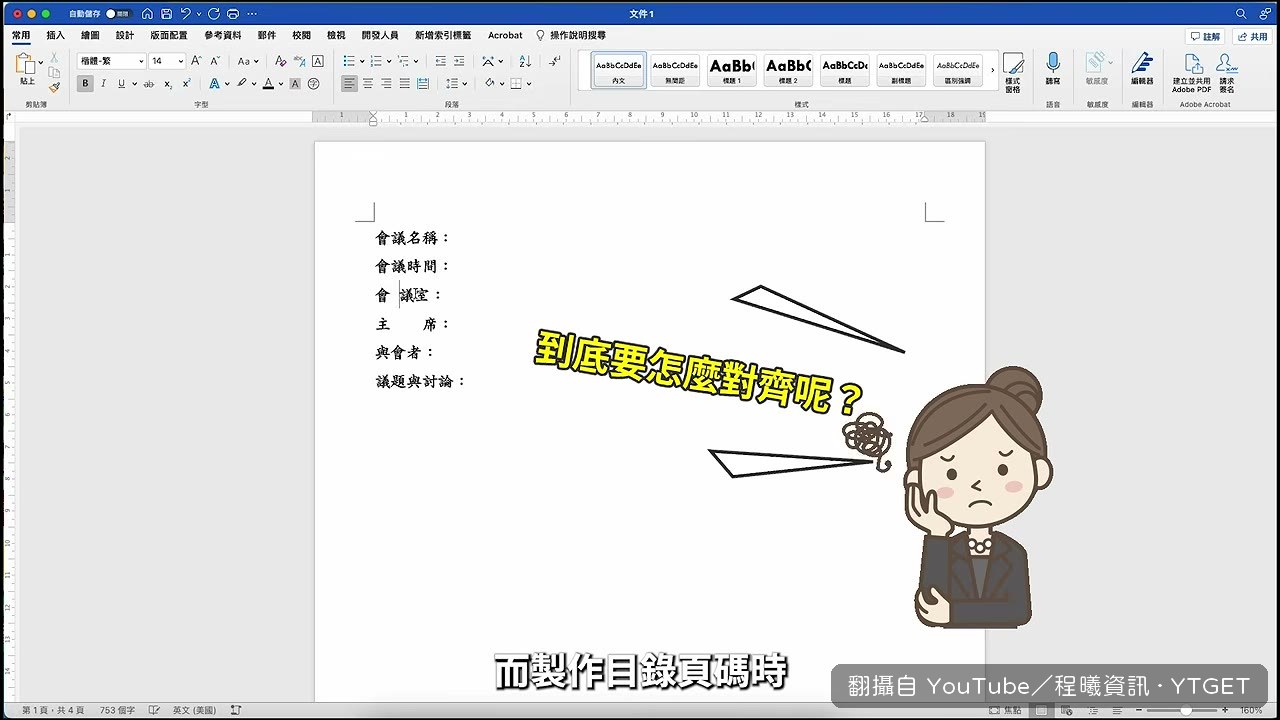Switch to the Acrobat tab
Screen dimensions: 1280x720
505,35
